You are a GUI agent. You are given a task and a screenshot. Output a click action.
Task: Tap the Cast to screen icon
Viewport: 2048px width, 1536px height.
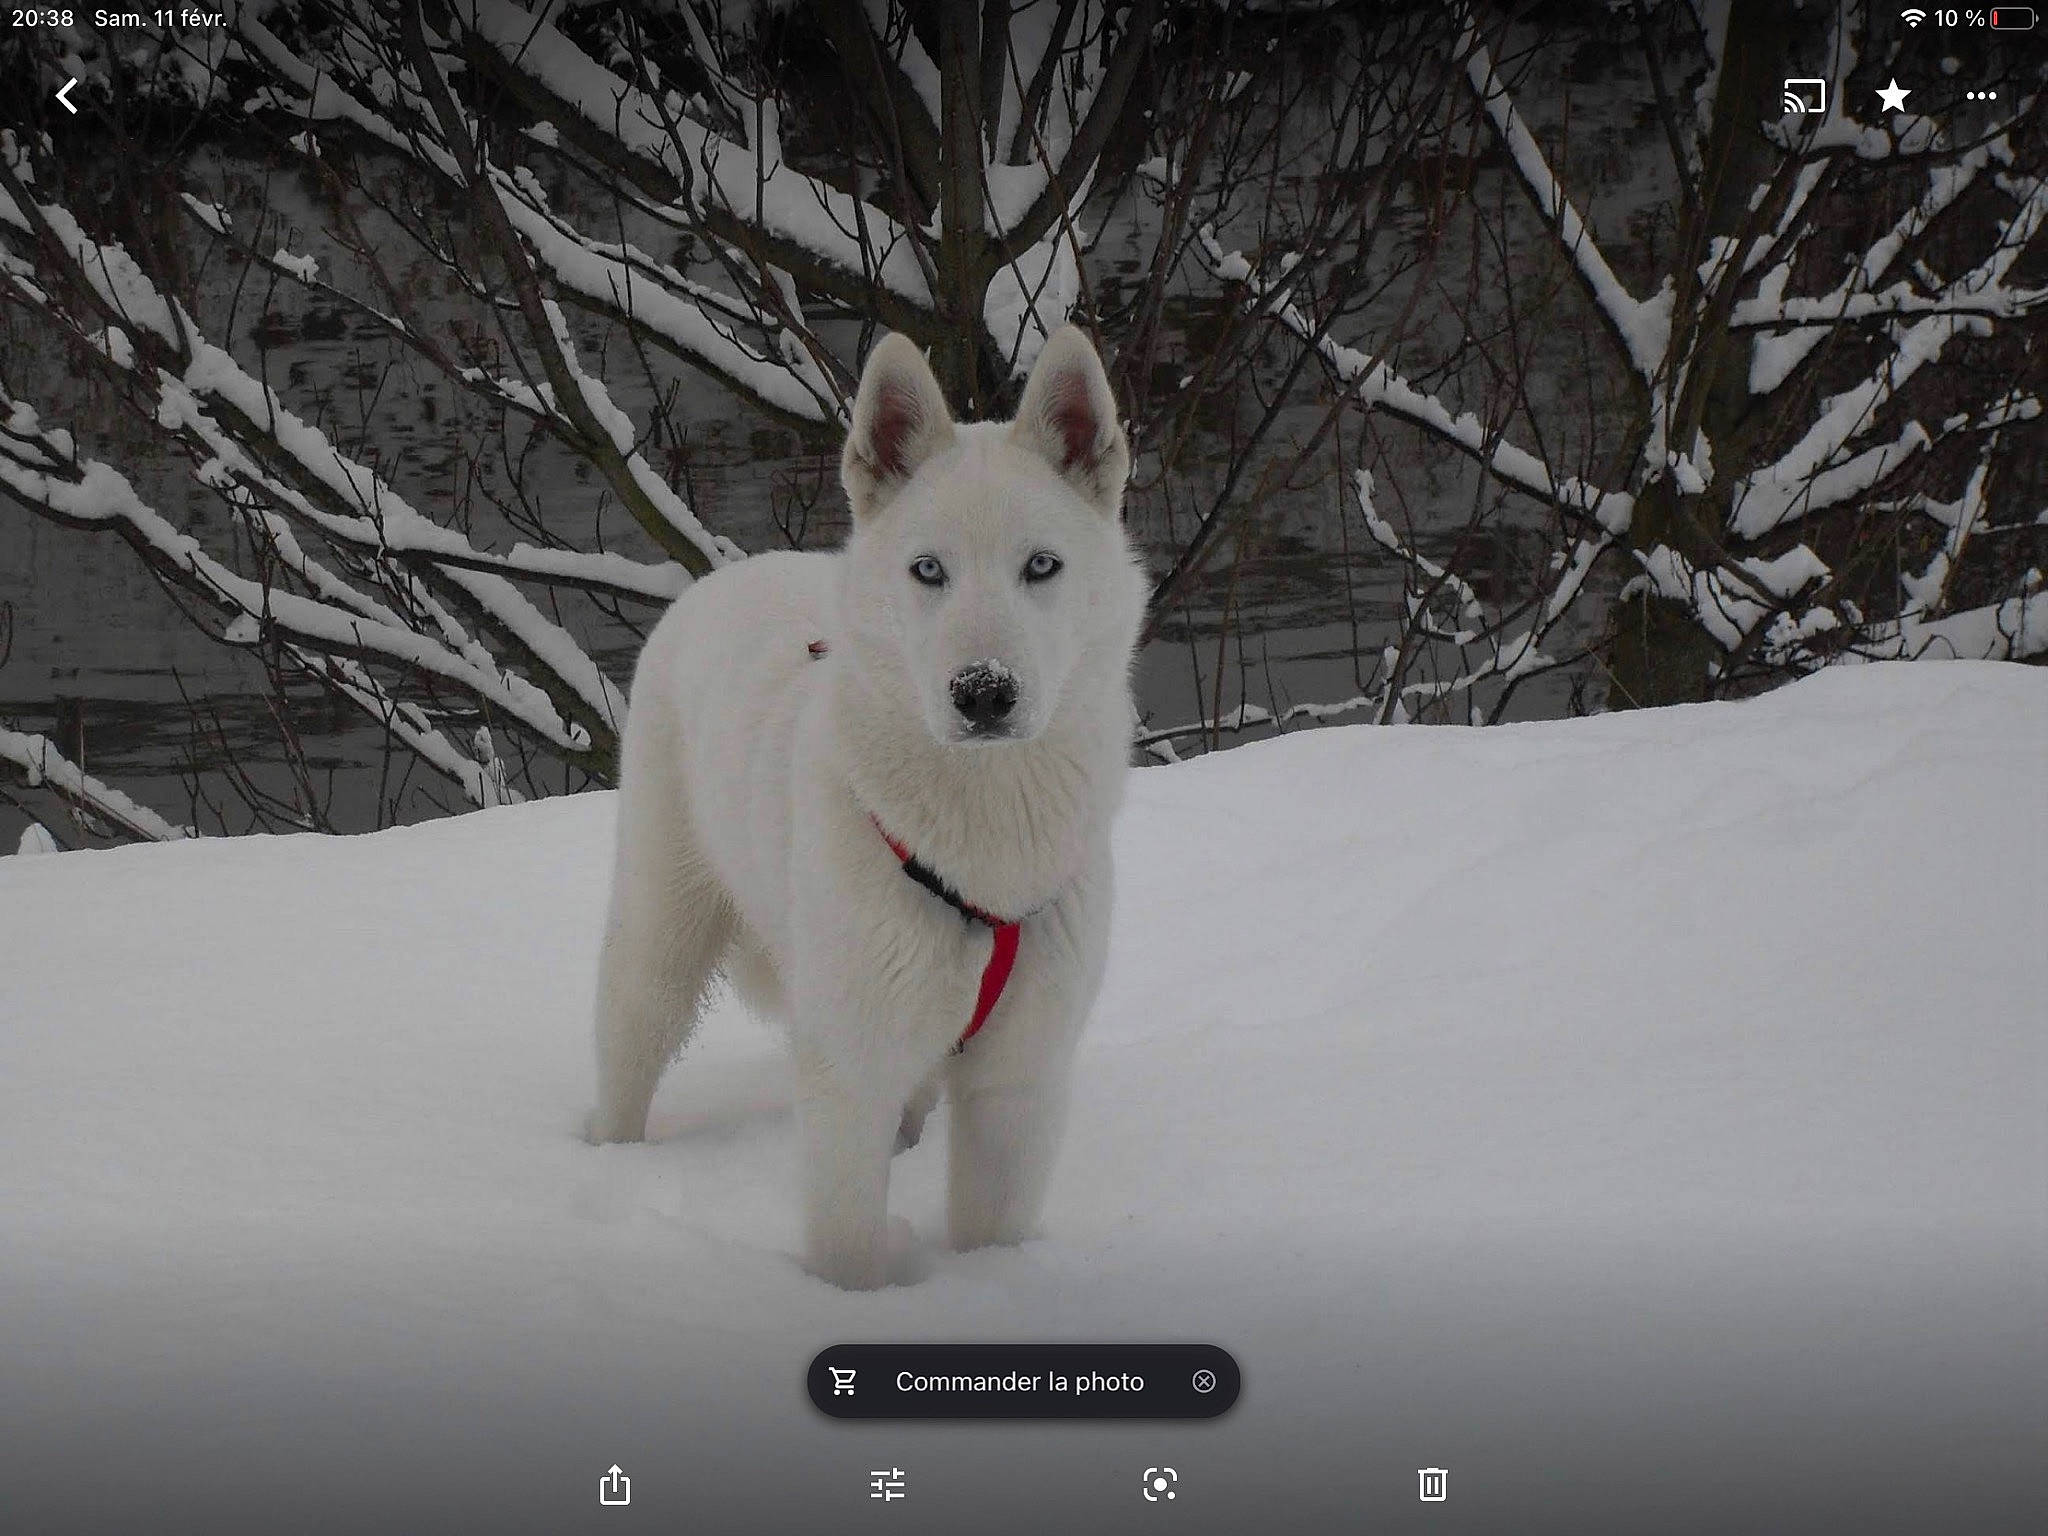[x=1804, y=97]
